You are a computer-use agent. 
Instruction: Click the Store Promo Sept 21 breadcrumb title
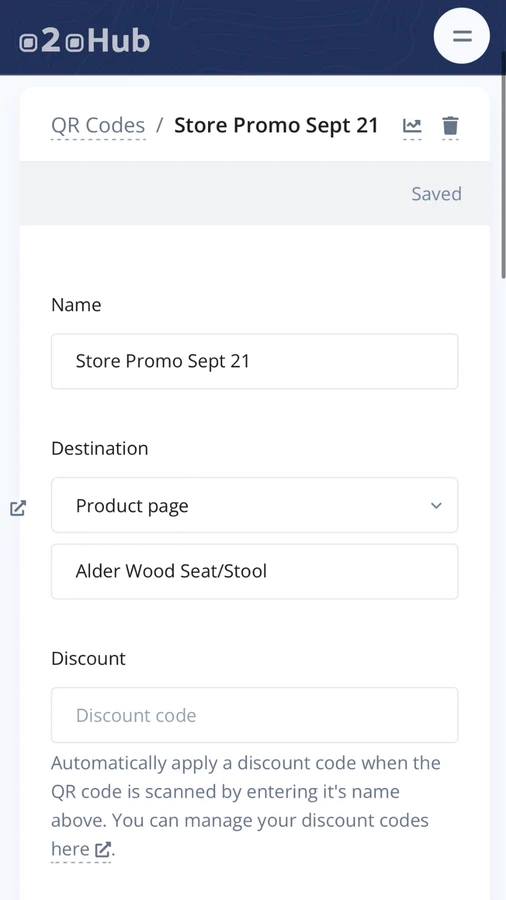277,125
